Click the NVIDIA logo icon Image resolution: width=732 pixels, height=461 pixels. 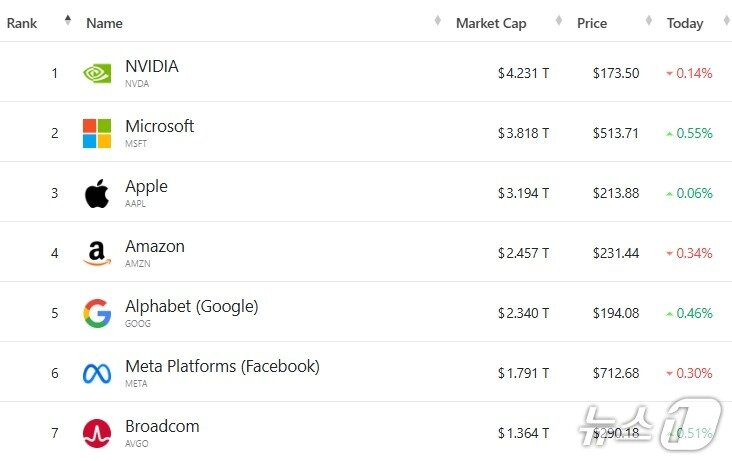[97, 73]
